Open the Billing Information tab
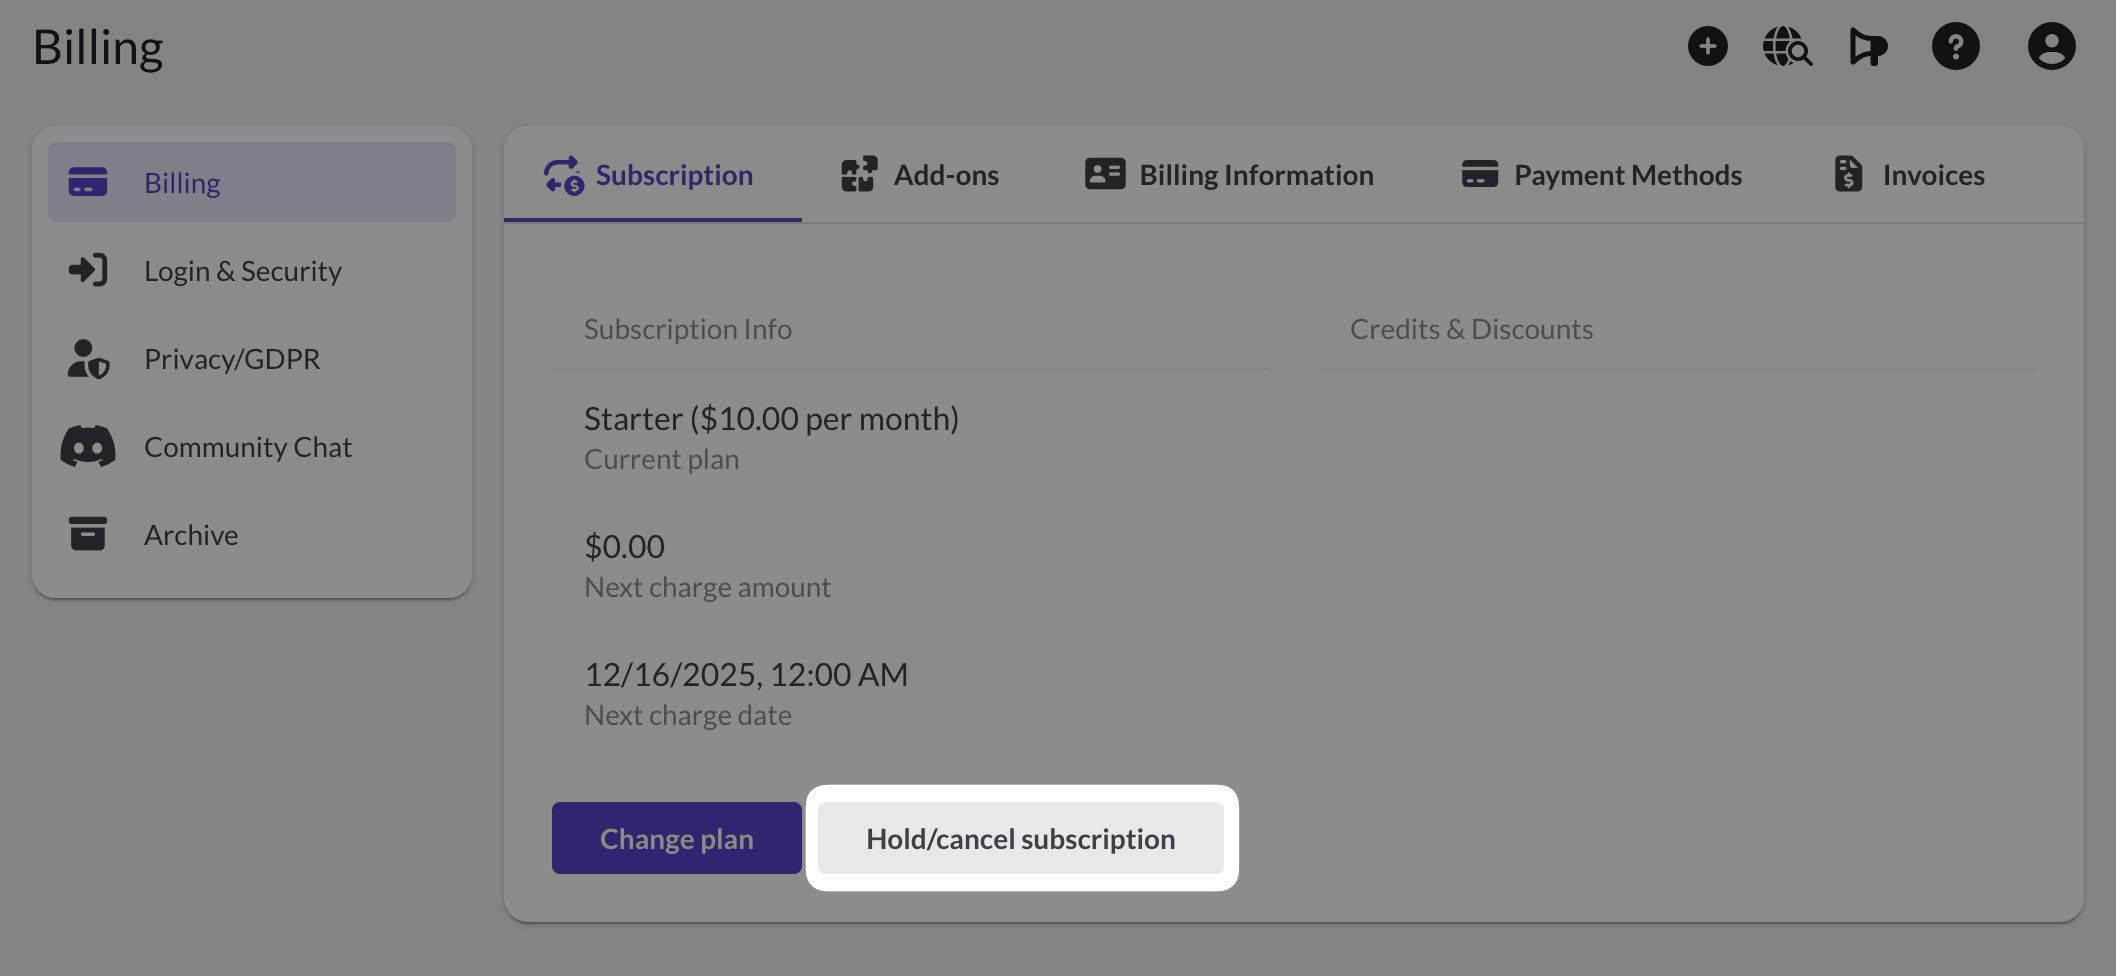 1230,175
